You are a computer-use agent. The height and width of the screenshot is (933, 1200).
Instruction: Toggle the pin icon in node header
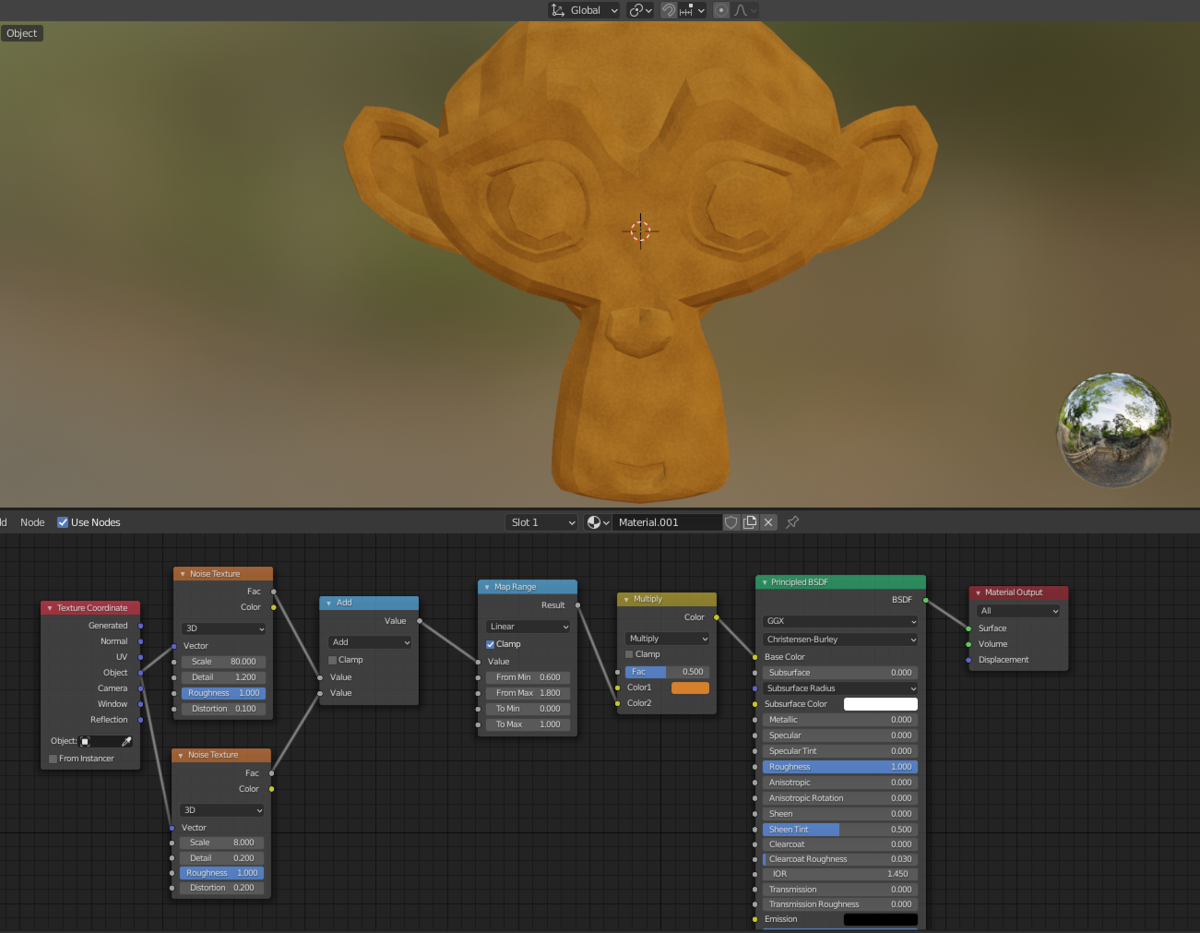(x=792, y=522)
